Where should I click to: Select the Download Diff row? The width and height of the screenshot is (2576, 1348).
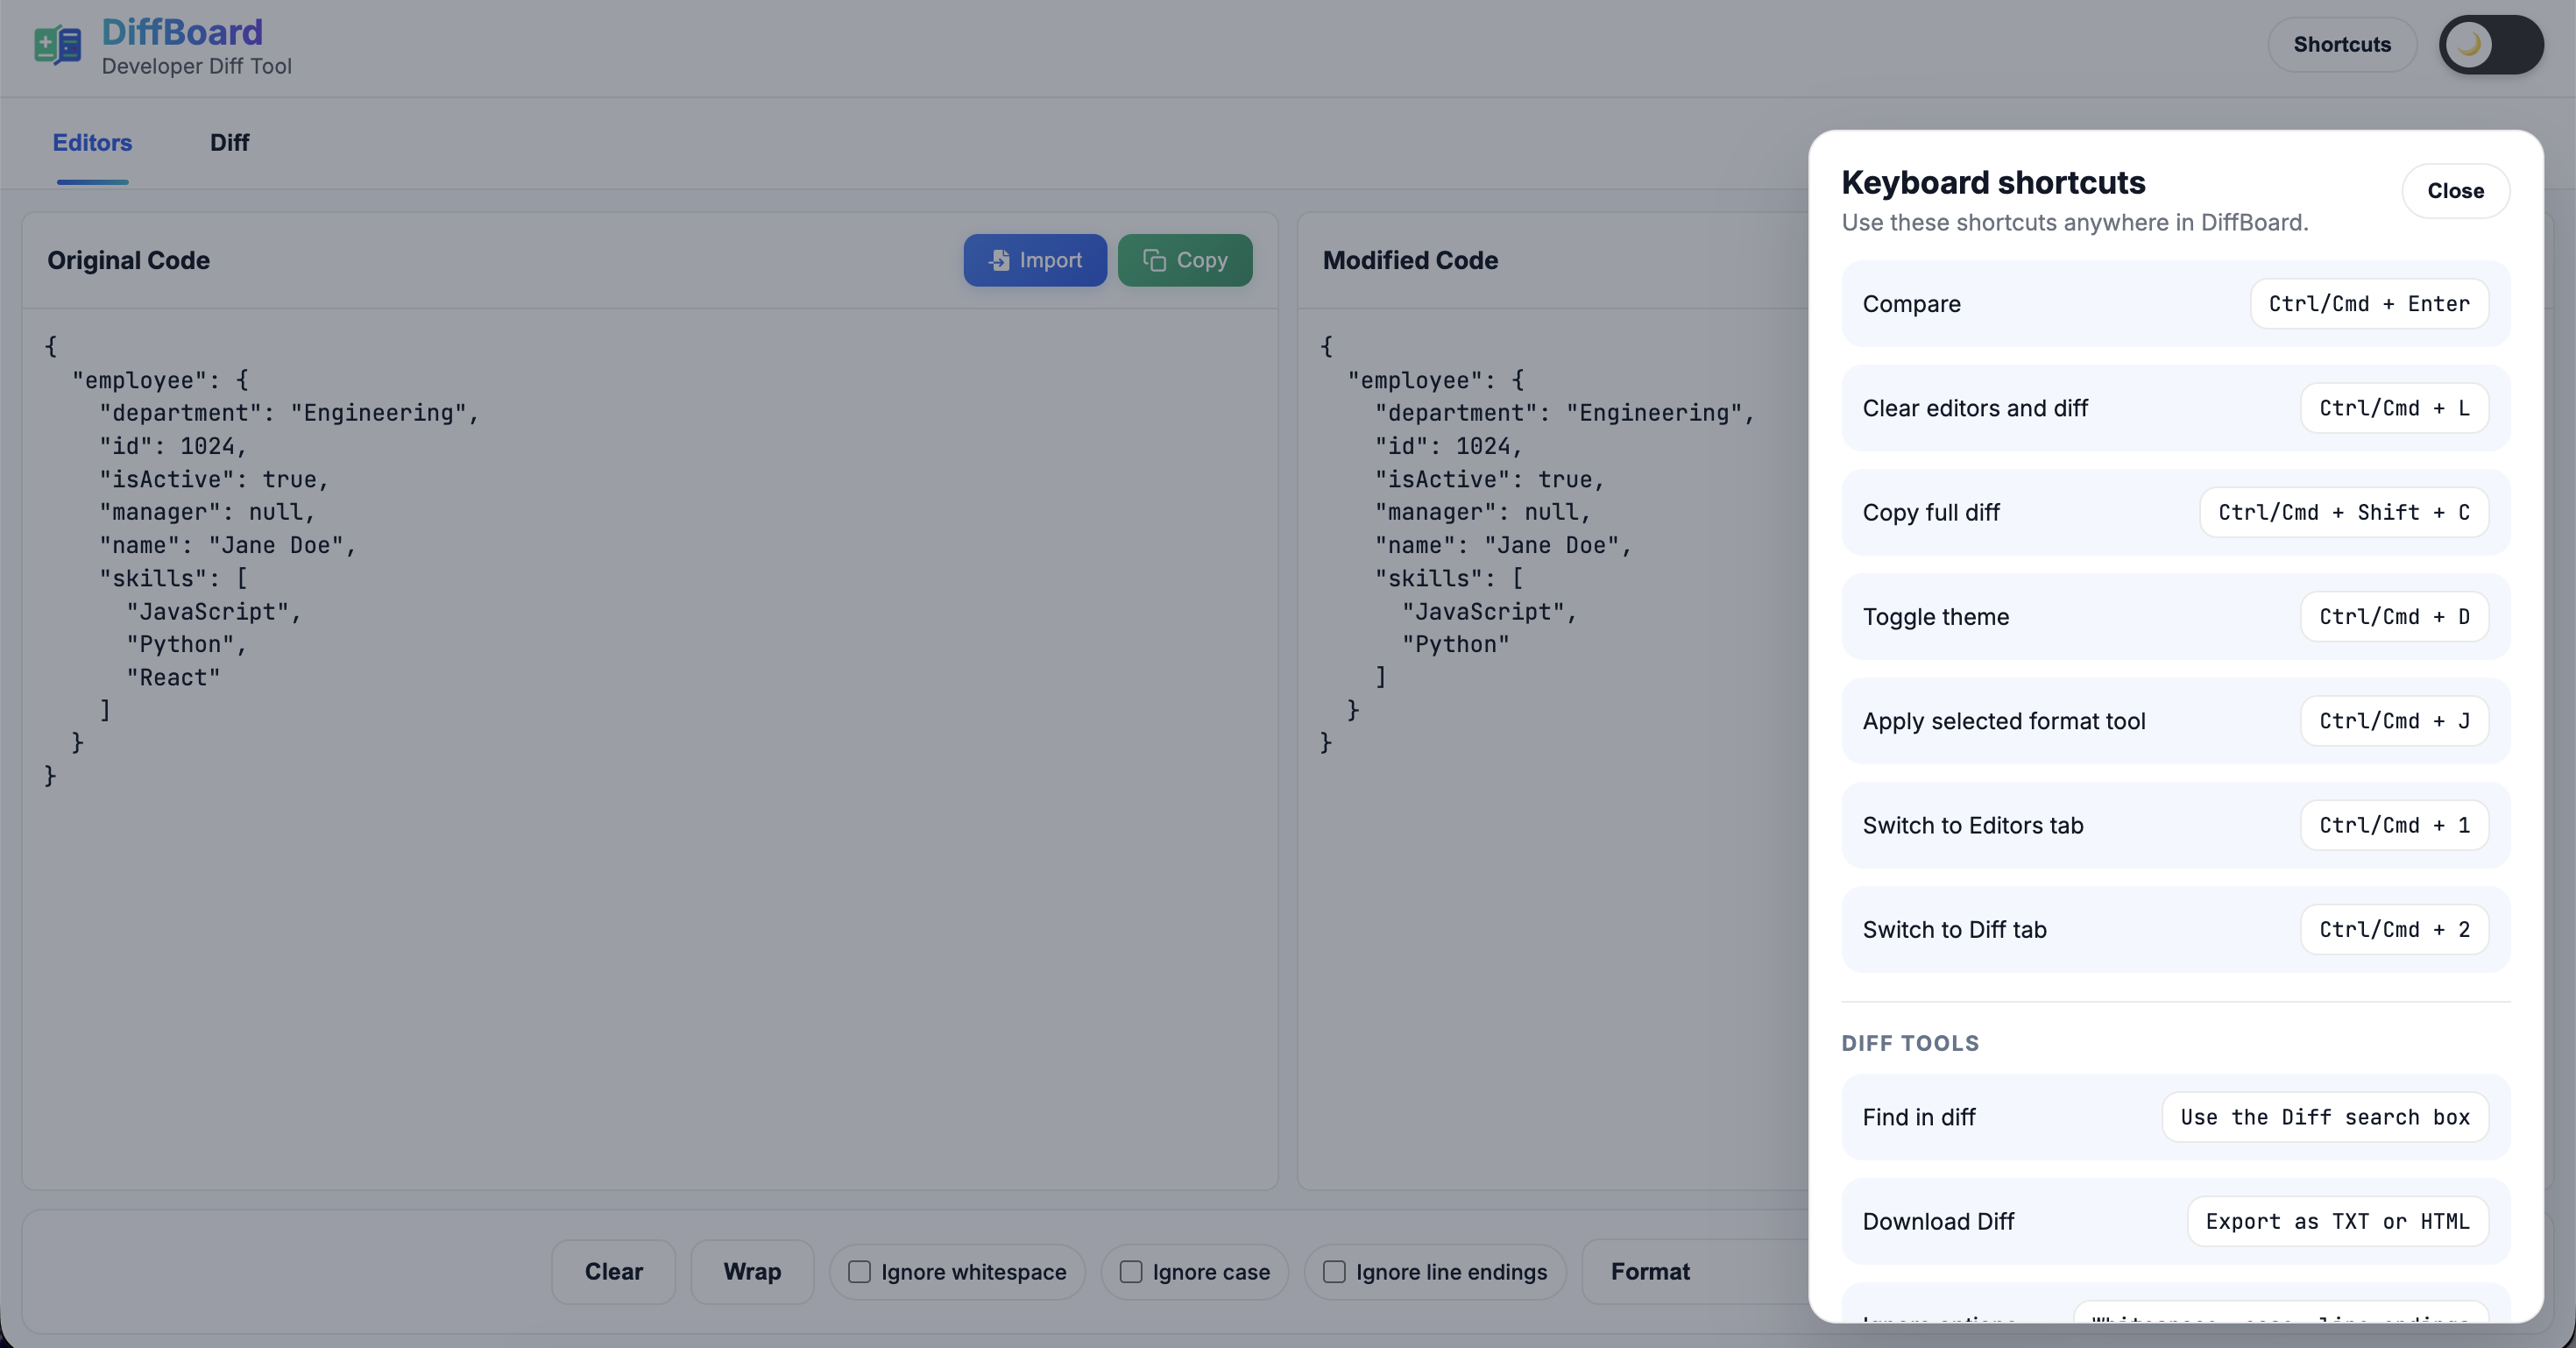click(2175, 1221)
